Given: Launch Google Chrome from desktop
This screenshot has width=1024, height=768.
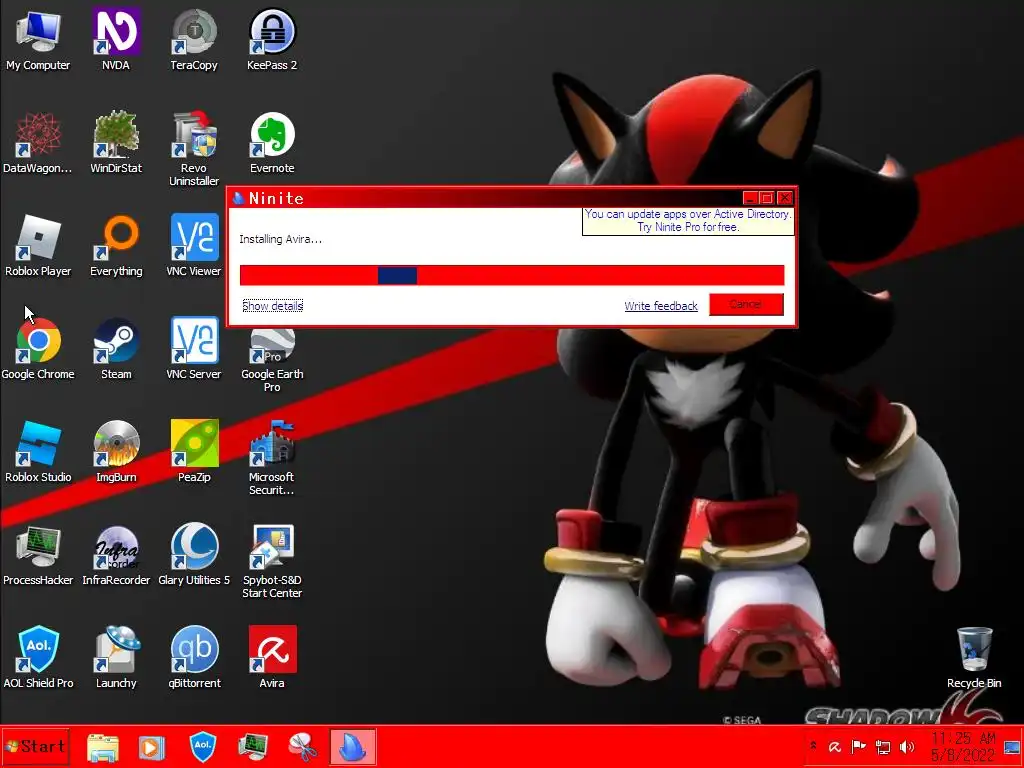Looking at the screenshot, I should [38, 349].
